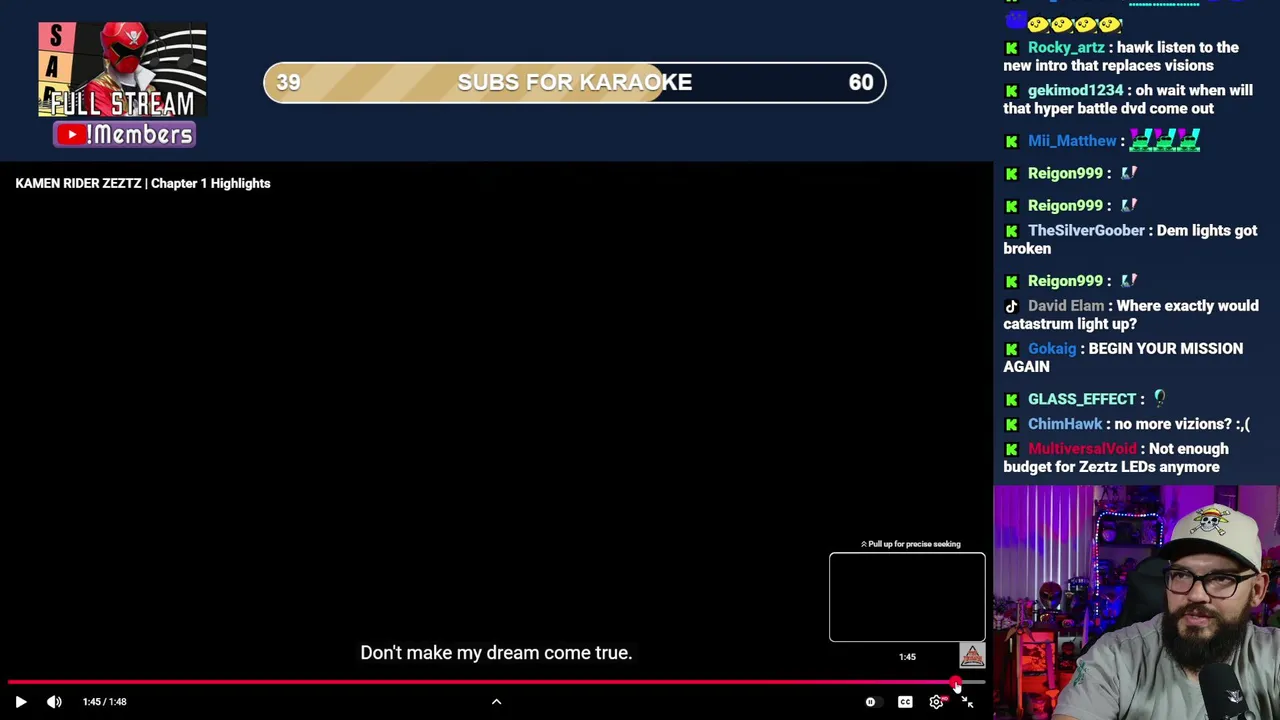Screen dimensions: 1280x720
Task: Click the 1:45 seek preview timestamp
Action: [907, 657]
